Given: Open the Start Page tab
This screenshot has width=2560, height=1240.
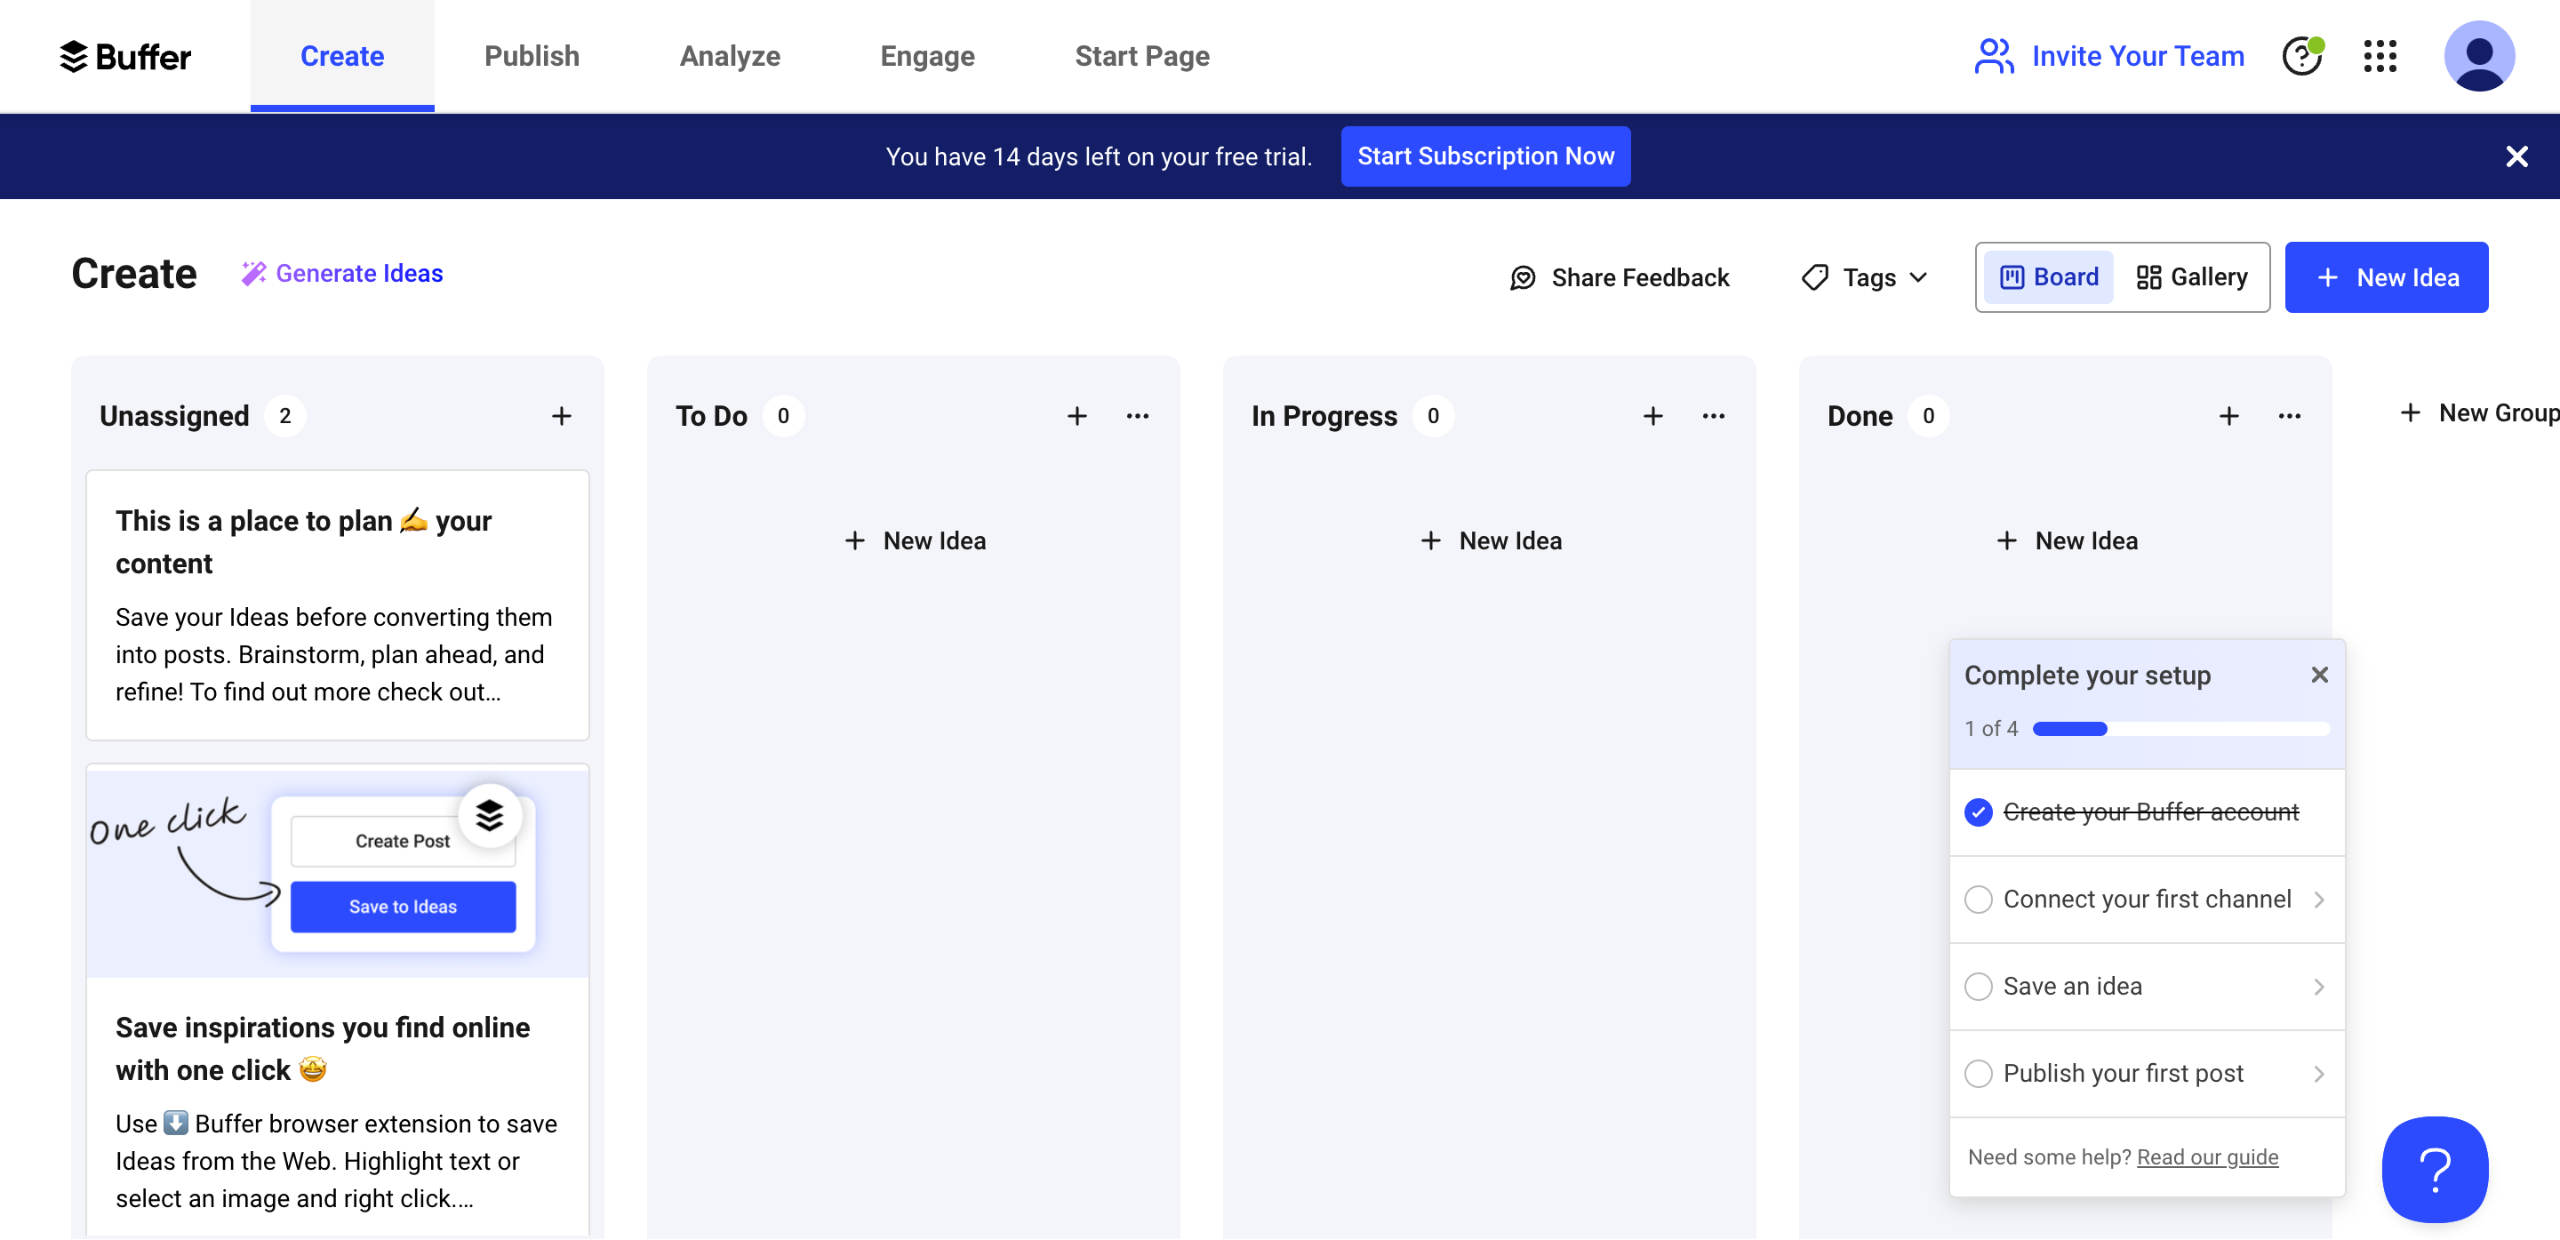Looking at the screenshot, I should click(x=1142, y=56).
